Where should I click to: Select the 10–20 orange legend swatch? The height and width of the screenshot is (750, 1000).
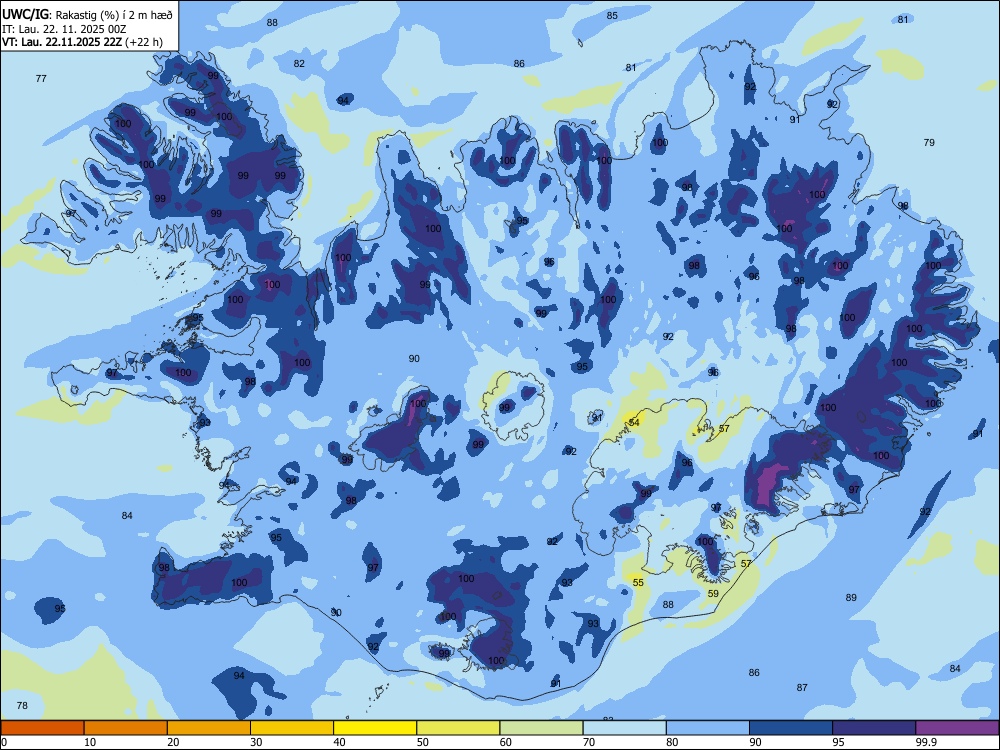tap(126, 728)
